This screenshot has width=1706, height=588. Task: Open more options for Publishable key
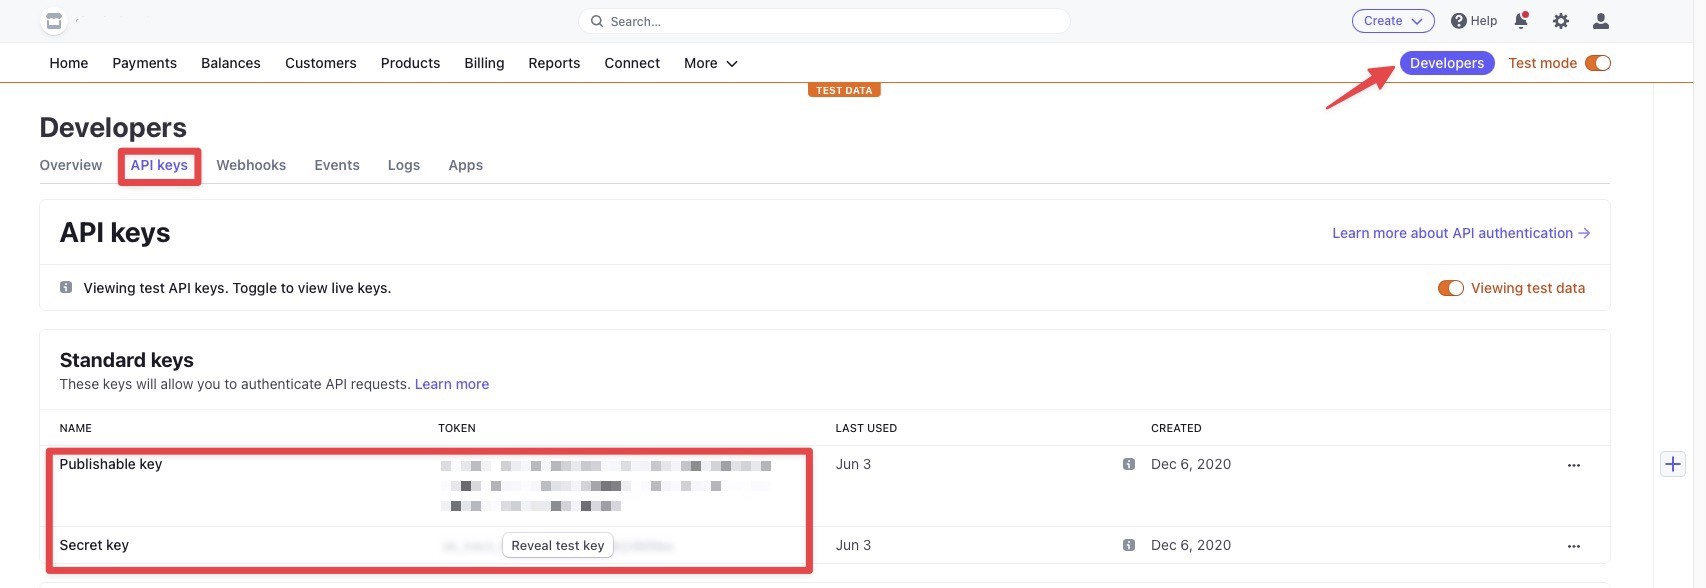[1574, 465]
